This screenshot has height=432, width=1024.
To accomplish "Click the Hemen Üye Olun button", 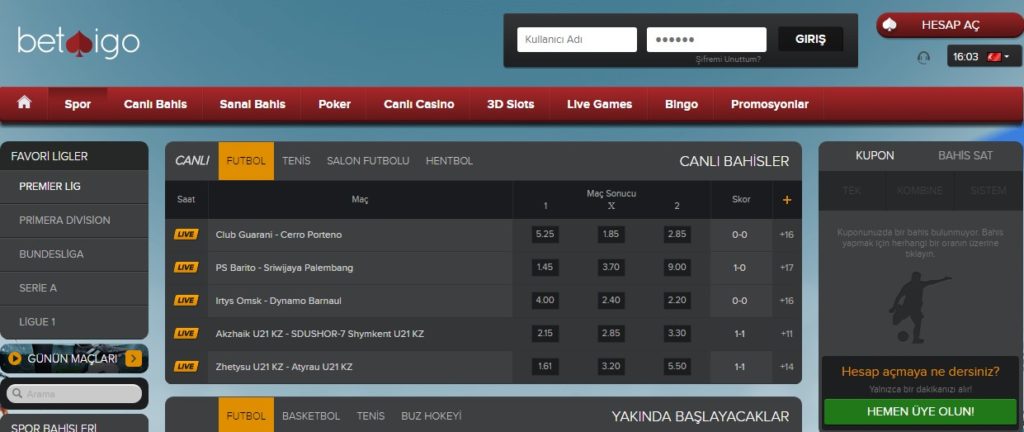I will coord(919,411).
